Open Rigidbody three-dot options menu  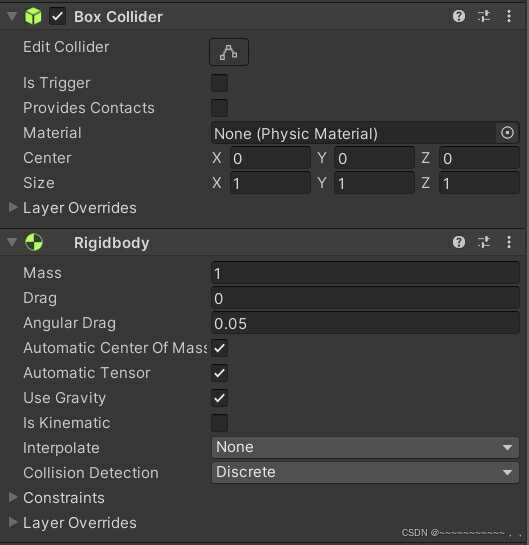(509, 242)
